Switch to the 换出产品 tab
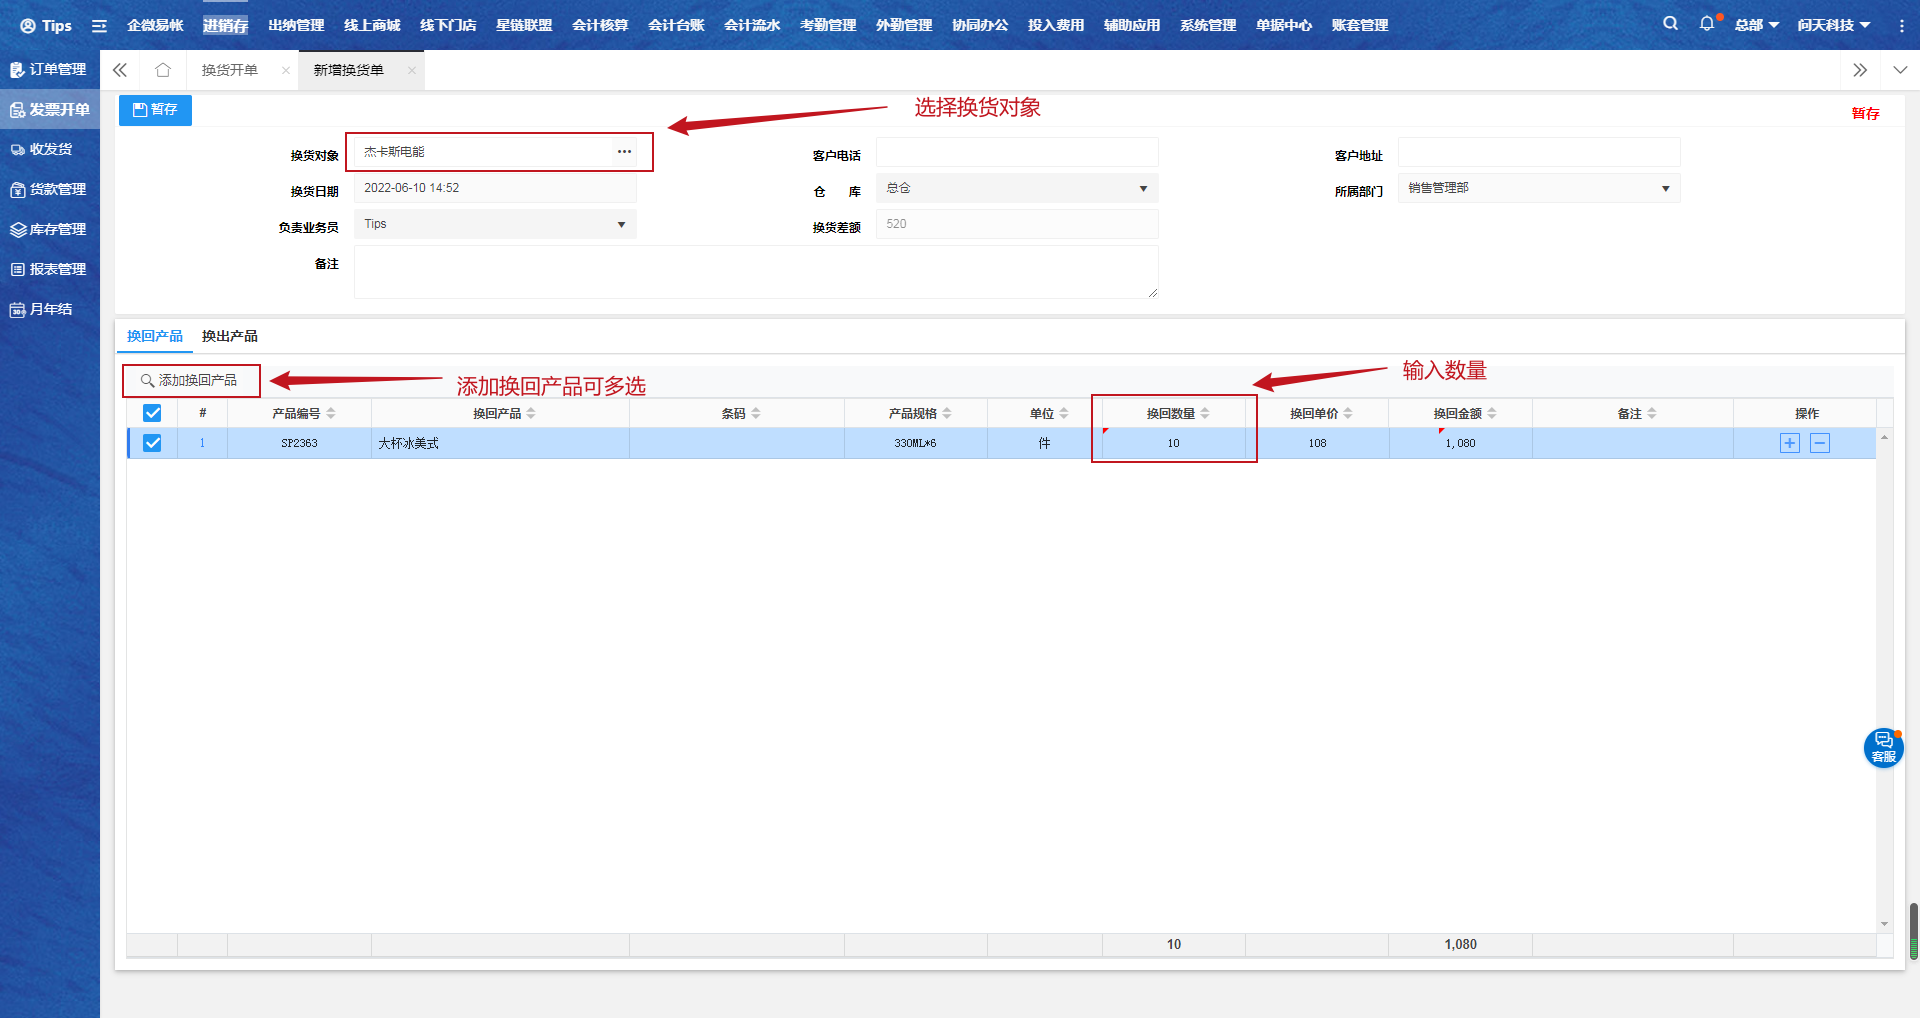 (x=229, y=336)
